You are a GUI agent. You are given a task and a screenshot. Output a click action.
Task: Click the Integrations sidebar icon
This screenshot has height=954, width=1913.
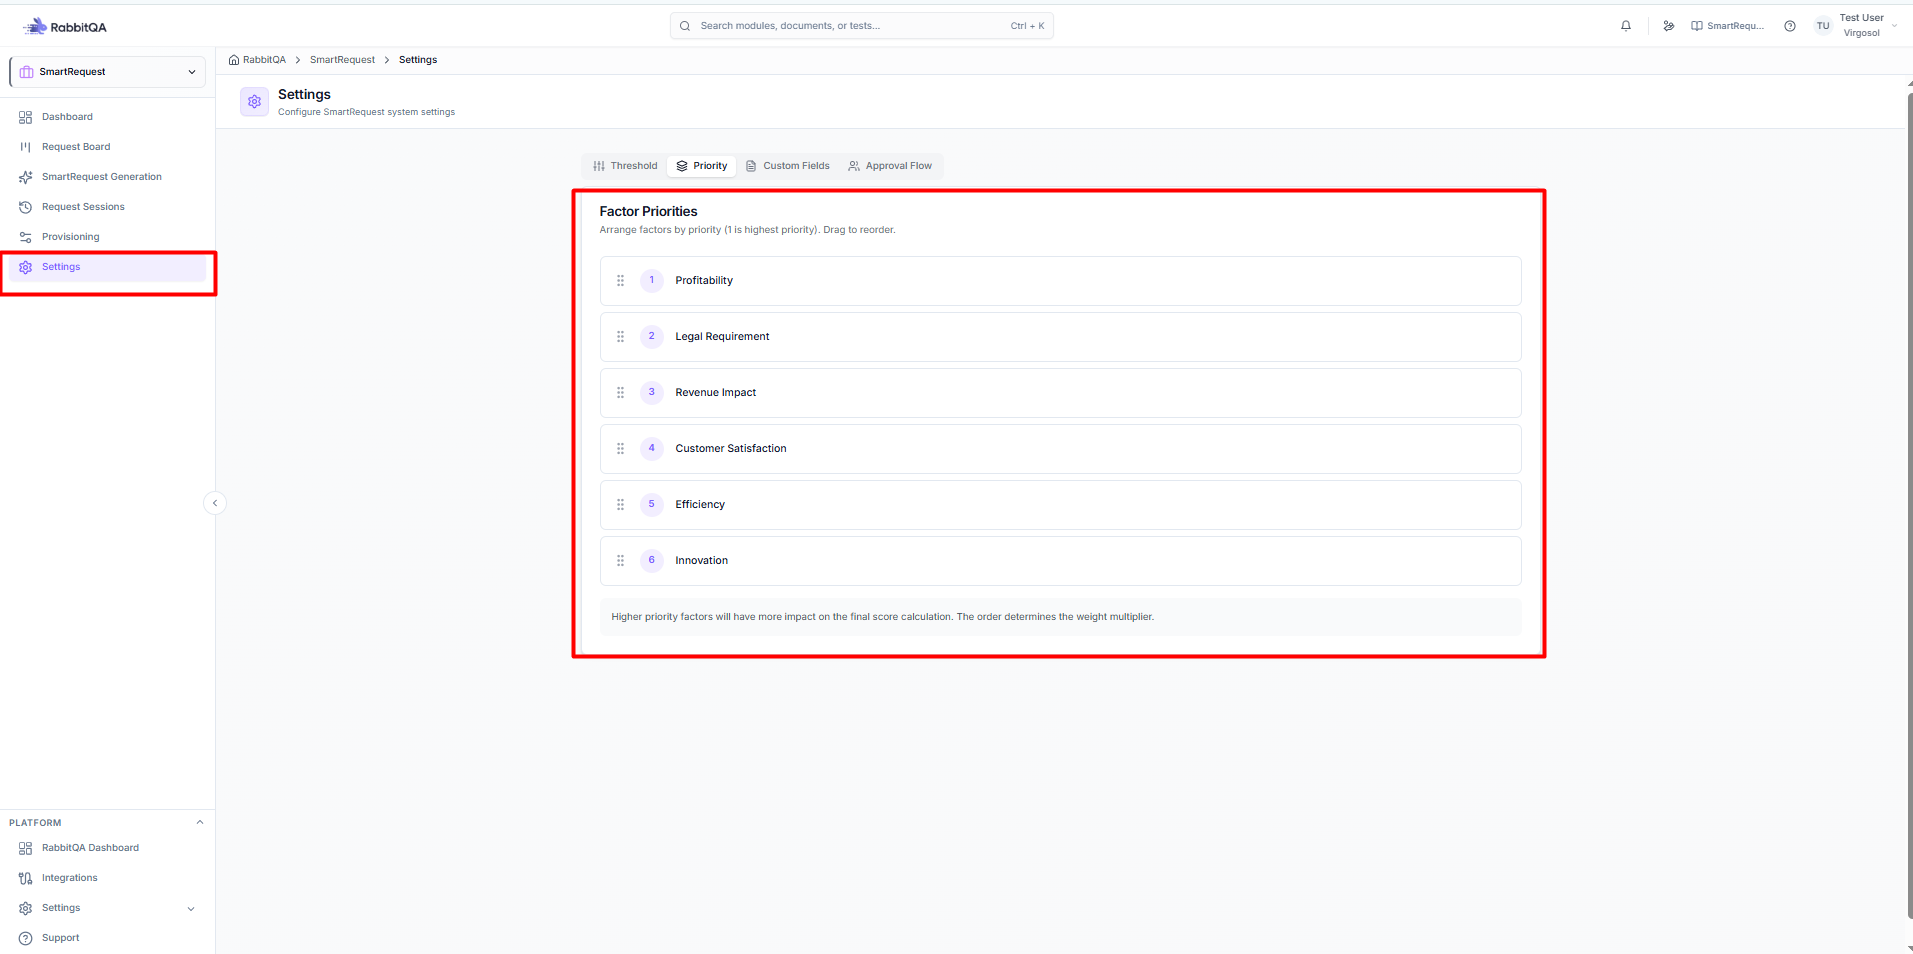click(26, 878)
